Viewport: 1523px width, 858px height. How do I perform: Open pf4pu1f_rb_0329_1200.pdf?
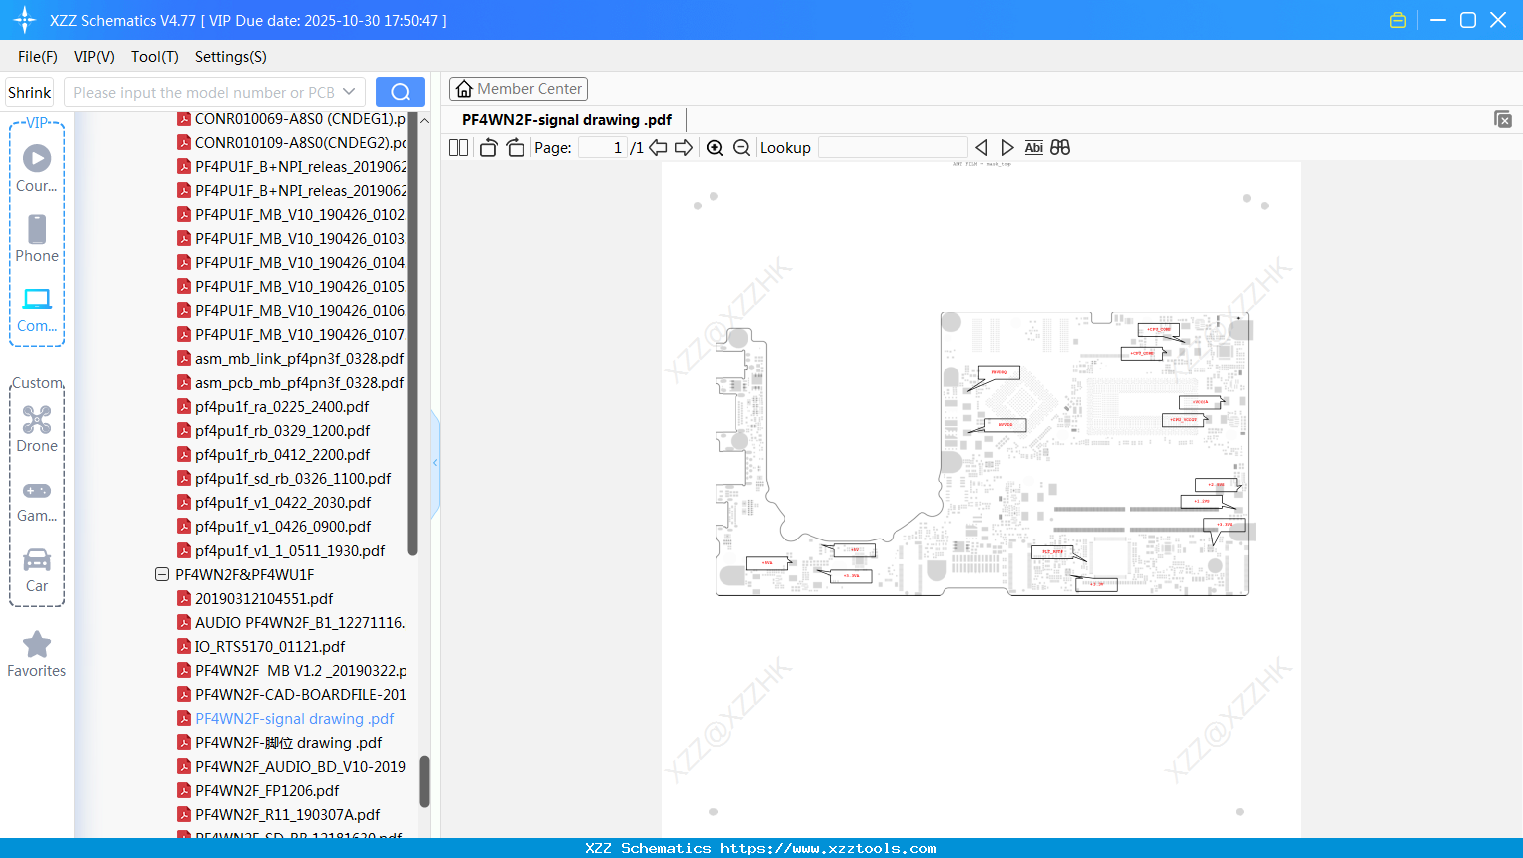(x=273, y=431)
